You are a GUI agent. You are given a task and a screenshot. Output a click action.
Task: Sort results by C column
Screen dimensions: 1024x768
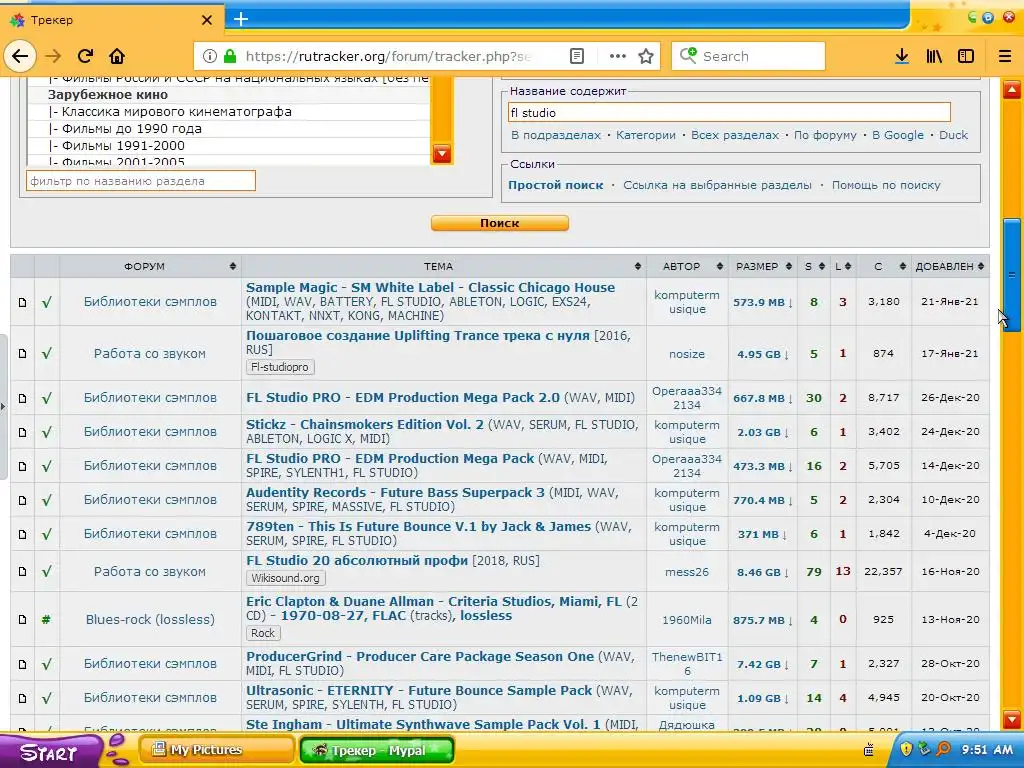(x=884, y=266)
